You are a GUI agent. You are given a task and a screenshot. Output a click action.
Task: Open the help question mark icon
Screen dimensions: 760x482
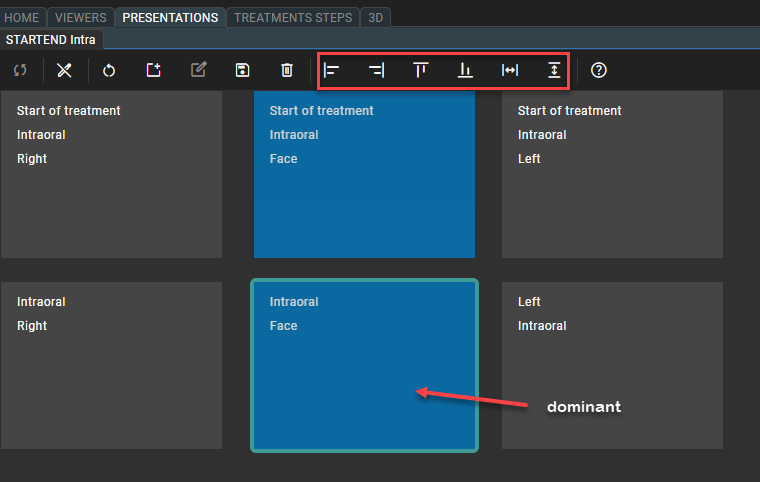pyautogui.click(x=599, y=70)
